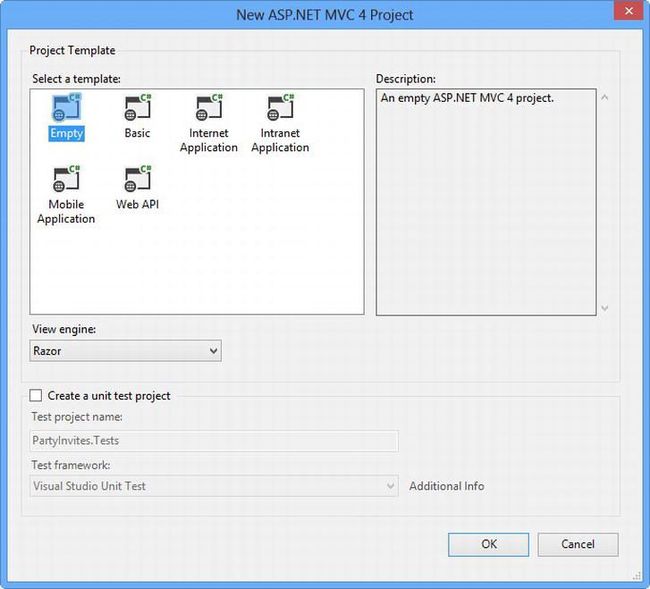Close the New ASP.NET MVC 4 Project dialog
This screenshot has width=650, height=589.
pos(628,11)
